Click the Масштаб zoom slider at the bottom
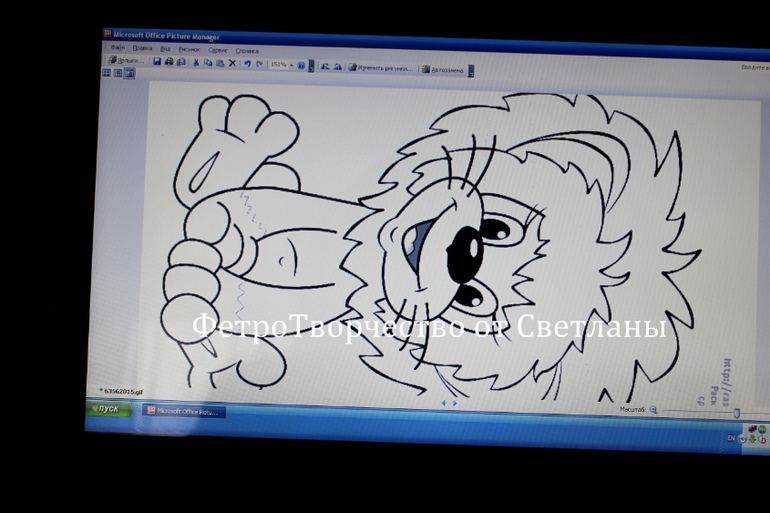Viewport: 770px width, 513px height. (700, 411)
